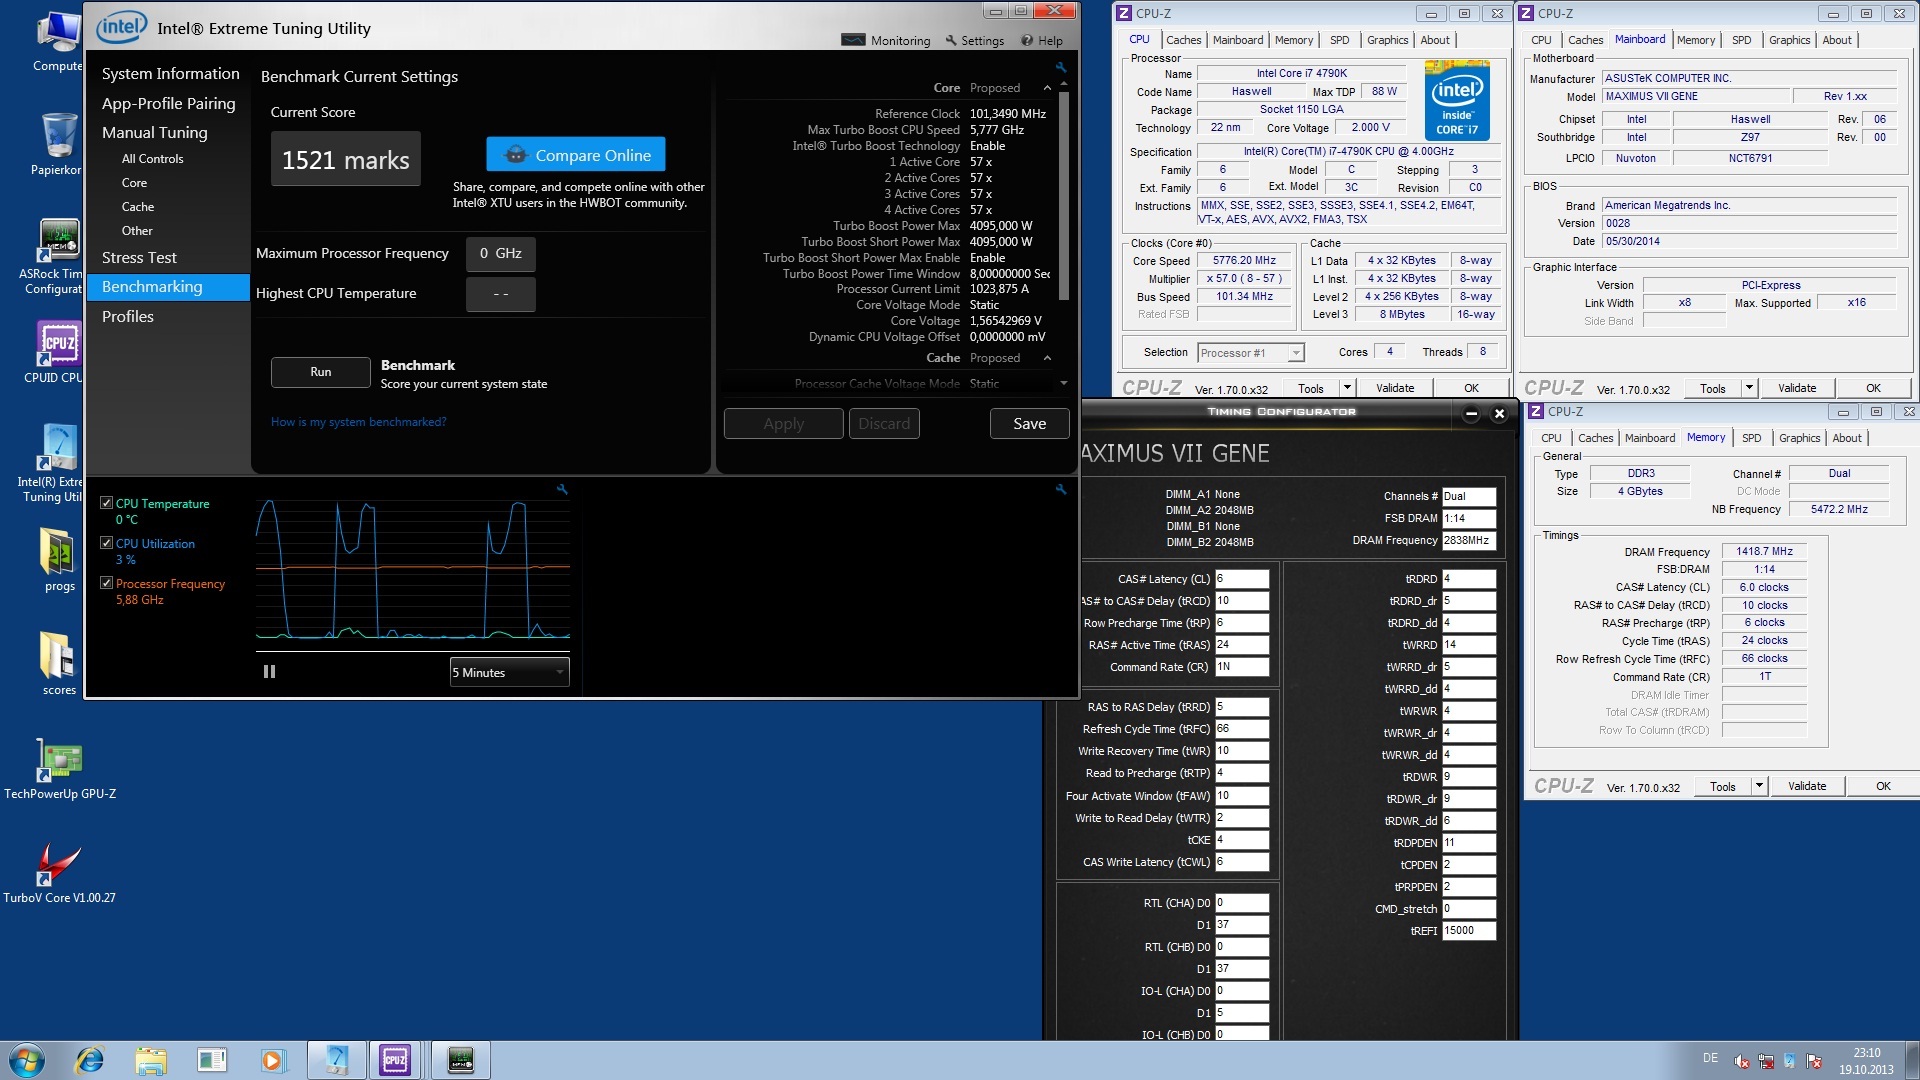Viewport: 1920px width, 1080px height.
Task: Open TechPowerUp GPU-Z desktop icon
Action: coord(60,768)
